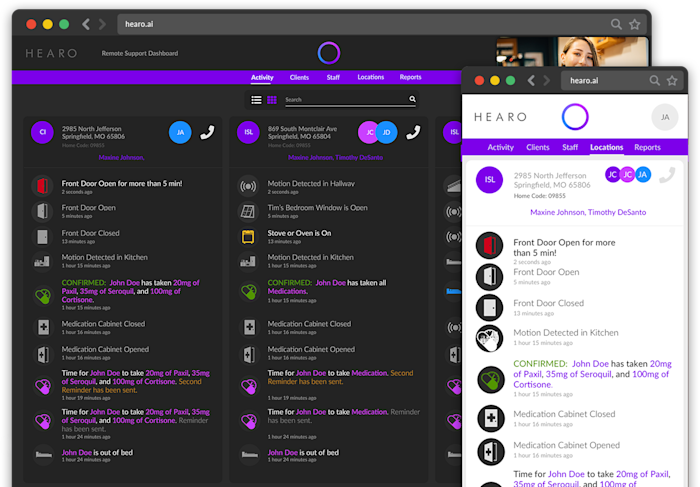Click the CI location badge in first card
The width and height of the screenshot is (700, 487).
click(x=42, y=132)
